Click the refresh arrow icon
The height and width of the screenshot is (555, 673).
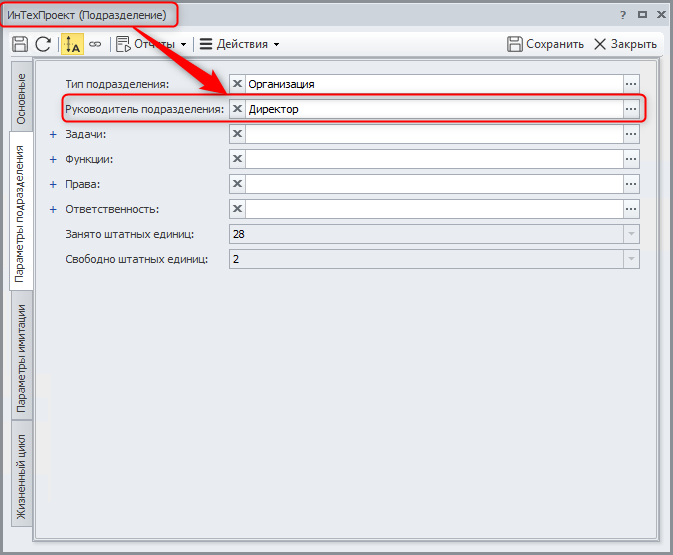tap(43, 44)
